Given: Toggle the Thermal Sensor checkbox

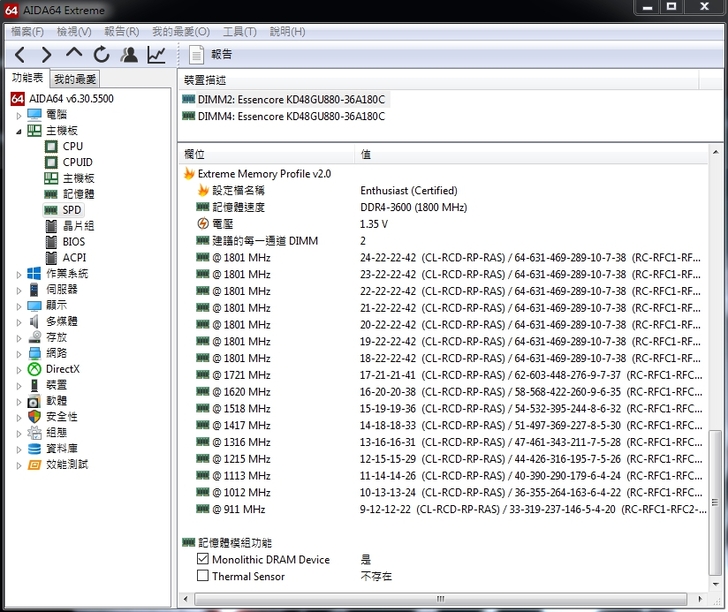Looking at the screenshot, I should [203, 576].
